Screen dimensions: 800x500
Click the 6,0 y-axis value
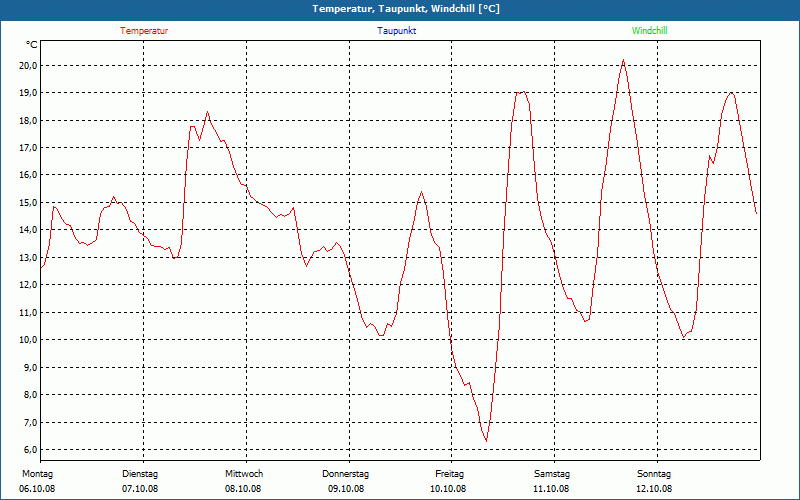30,449
